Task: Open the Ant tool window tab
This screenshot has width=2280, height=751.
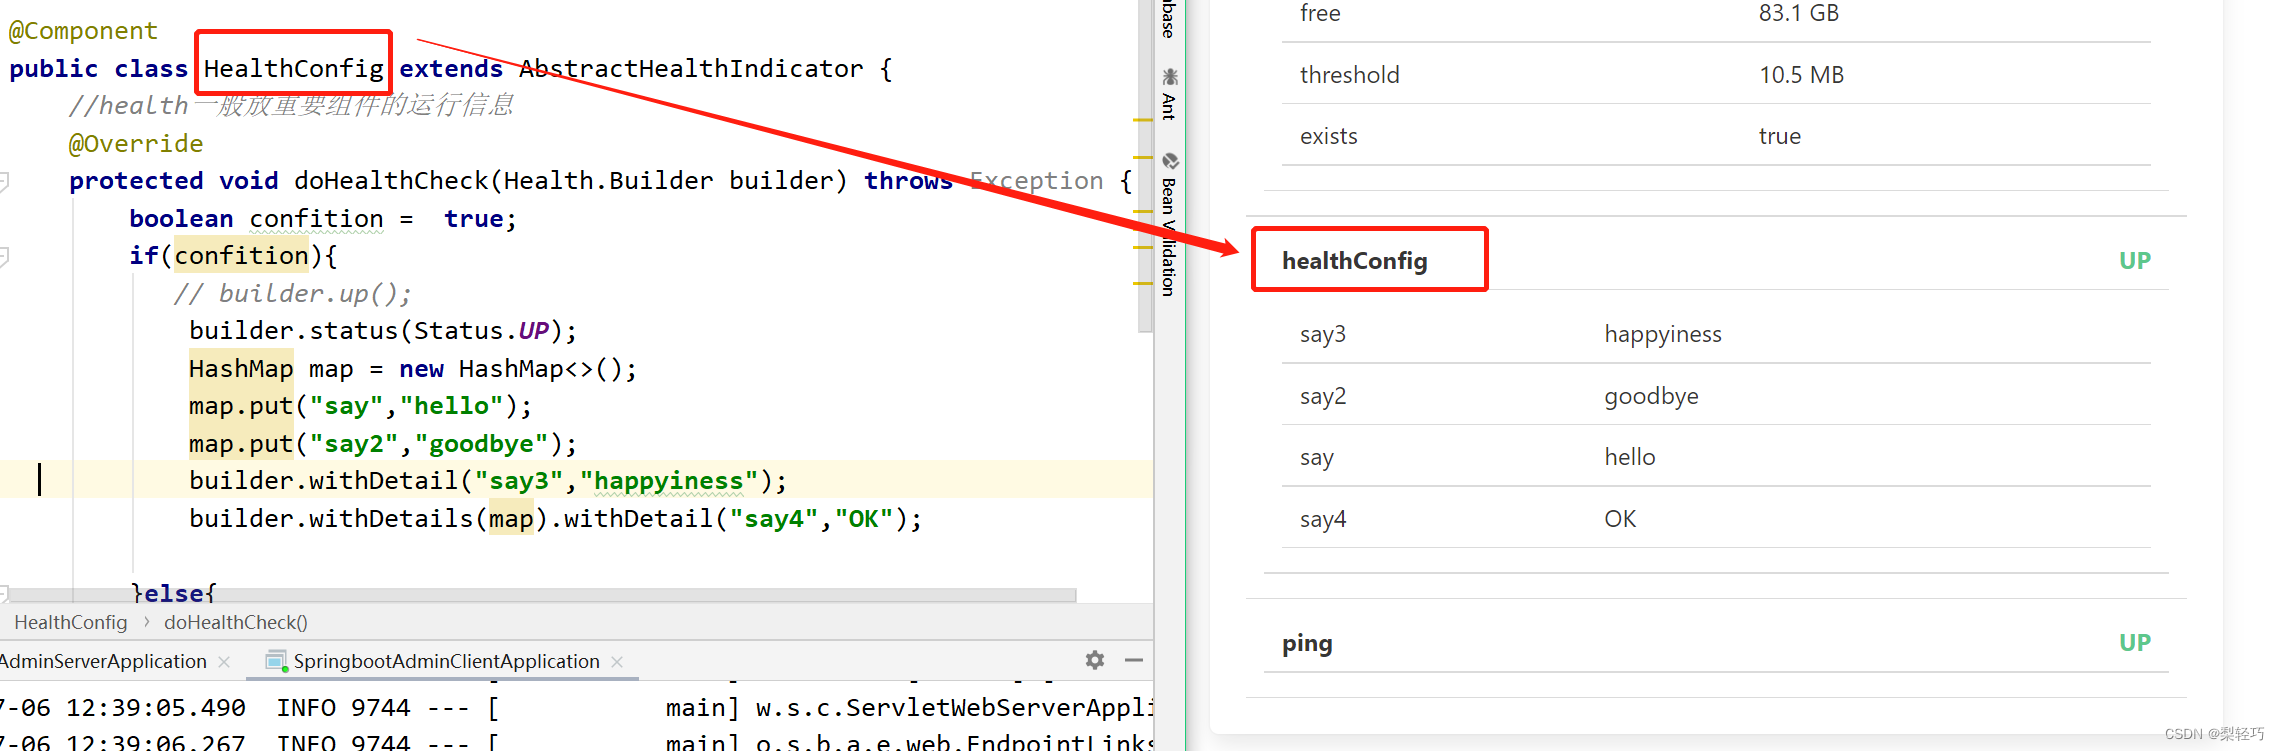Action: [1169, 93]
